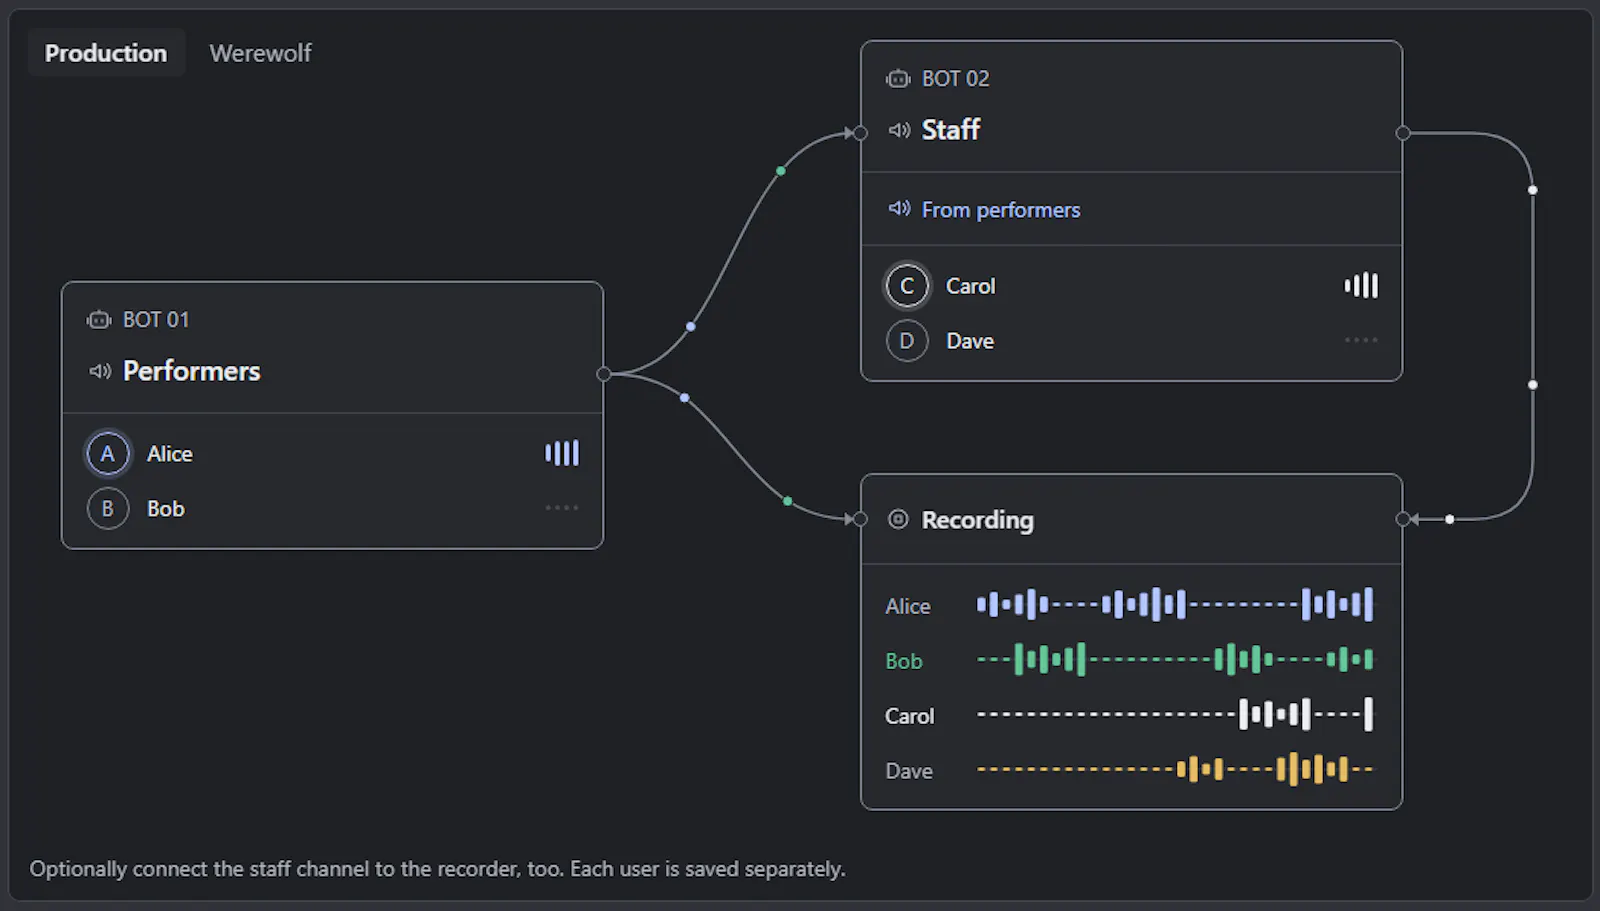This screenshot has height=911, width=1600.
Task: Click the BOT 02 label
Action: (955, 79)
